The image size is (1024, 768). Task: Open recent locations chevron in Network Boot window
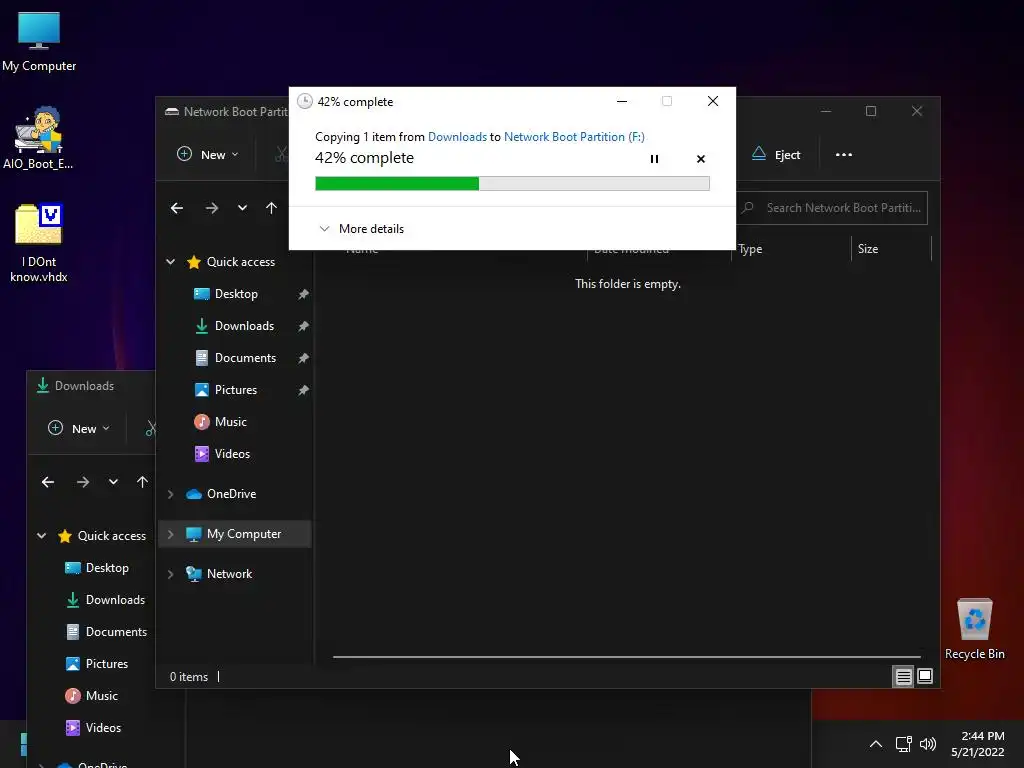(242, 208)
